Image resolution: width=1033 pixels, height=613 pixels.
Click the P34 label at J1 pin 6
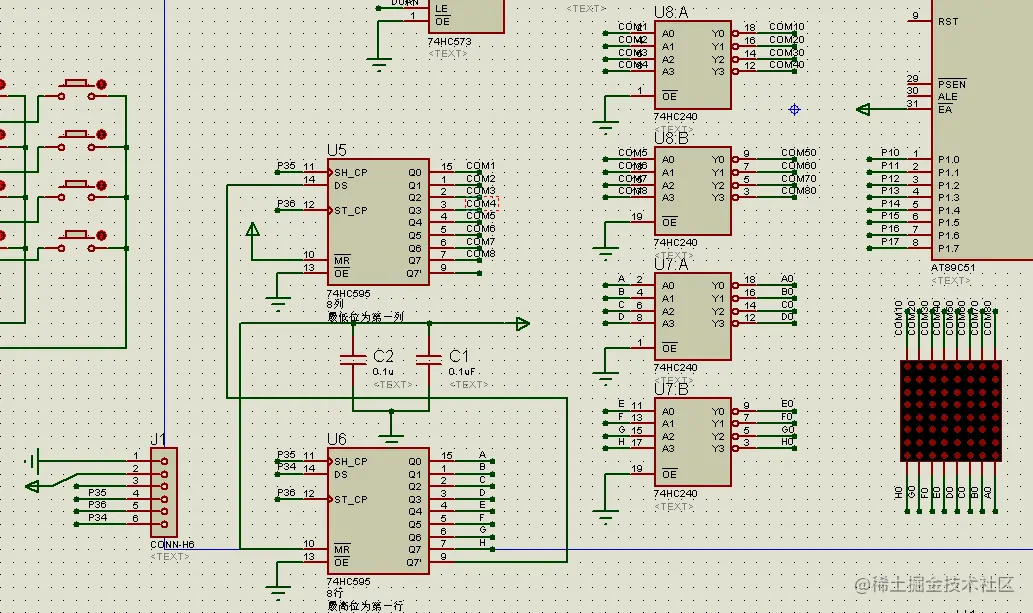[x=97, y=517]
